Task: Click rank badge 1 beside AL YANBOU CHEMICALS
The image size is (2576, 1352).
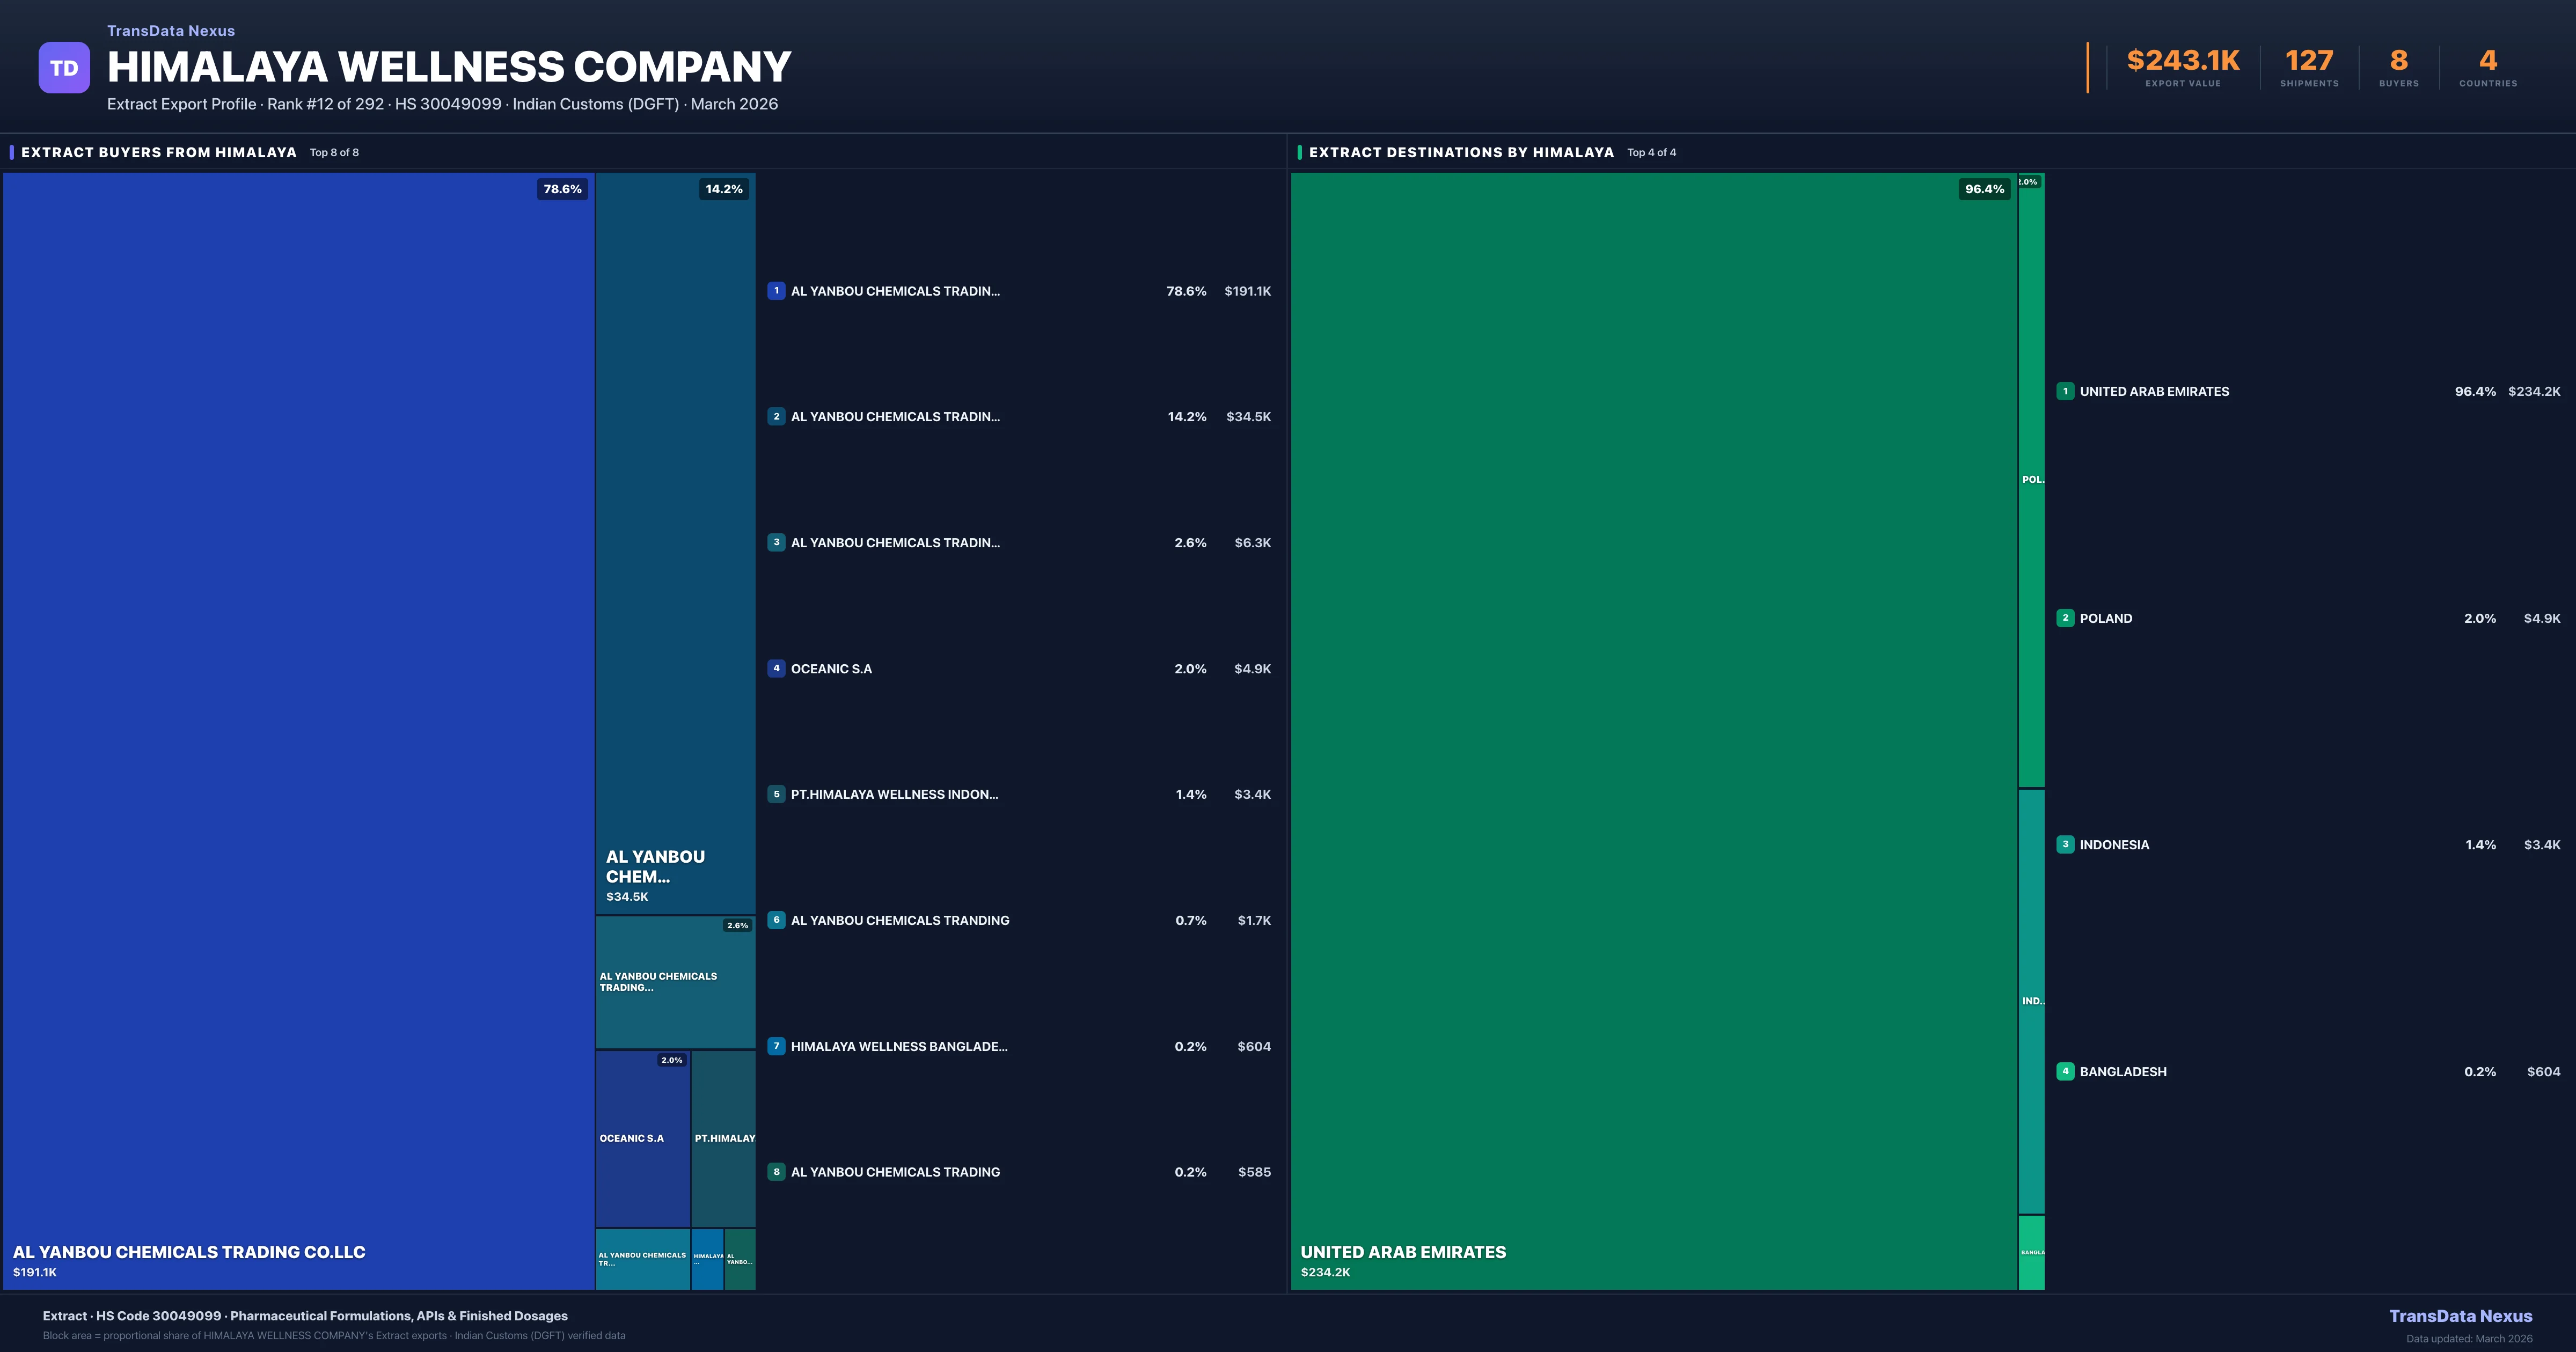Action: pyautogui.click(x=777, y=291)
